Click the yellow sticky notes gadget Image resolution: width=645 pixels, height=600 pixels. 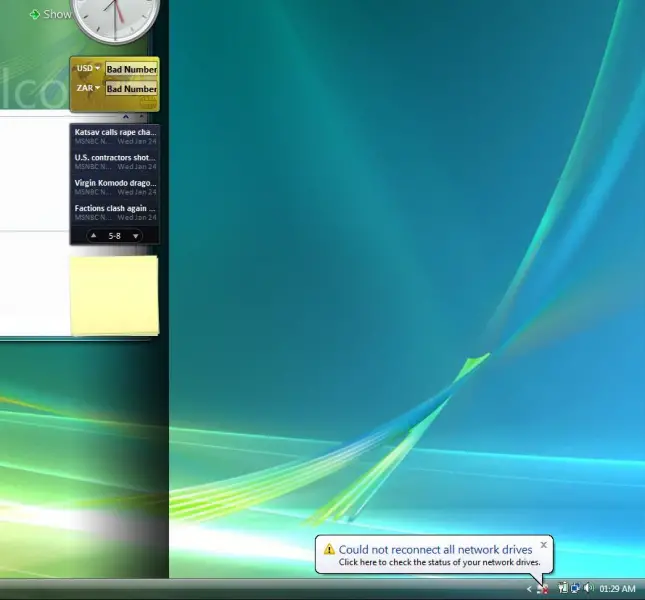pyautogui.click(x=113, y=295)
